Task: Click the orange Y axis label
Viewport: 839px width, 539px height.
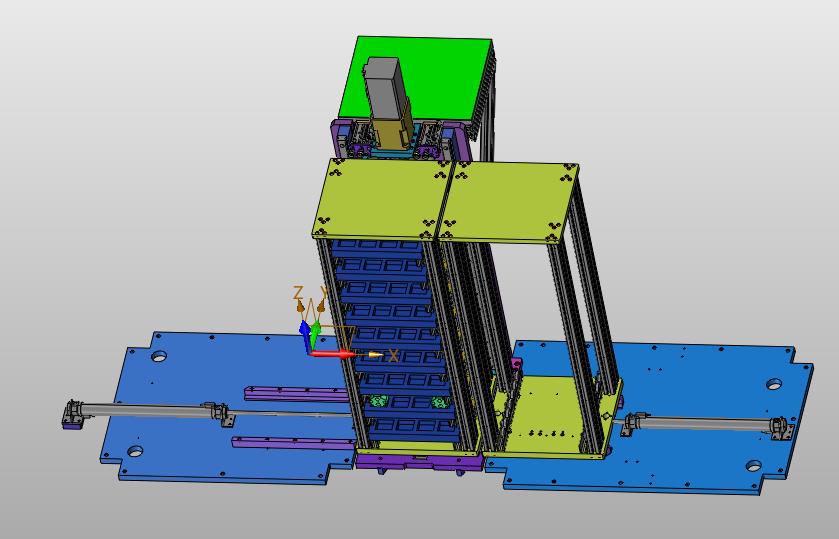Action: tap(323, 292)
